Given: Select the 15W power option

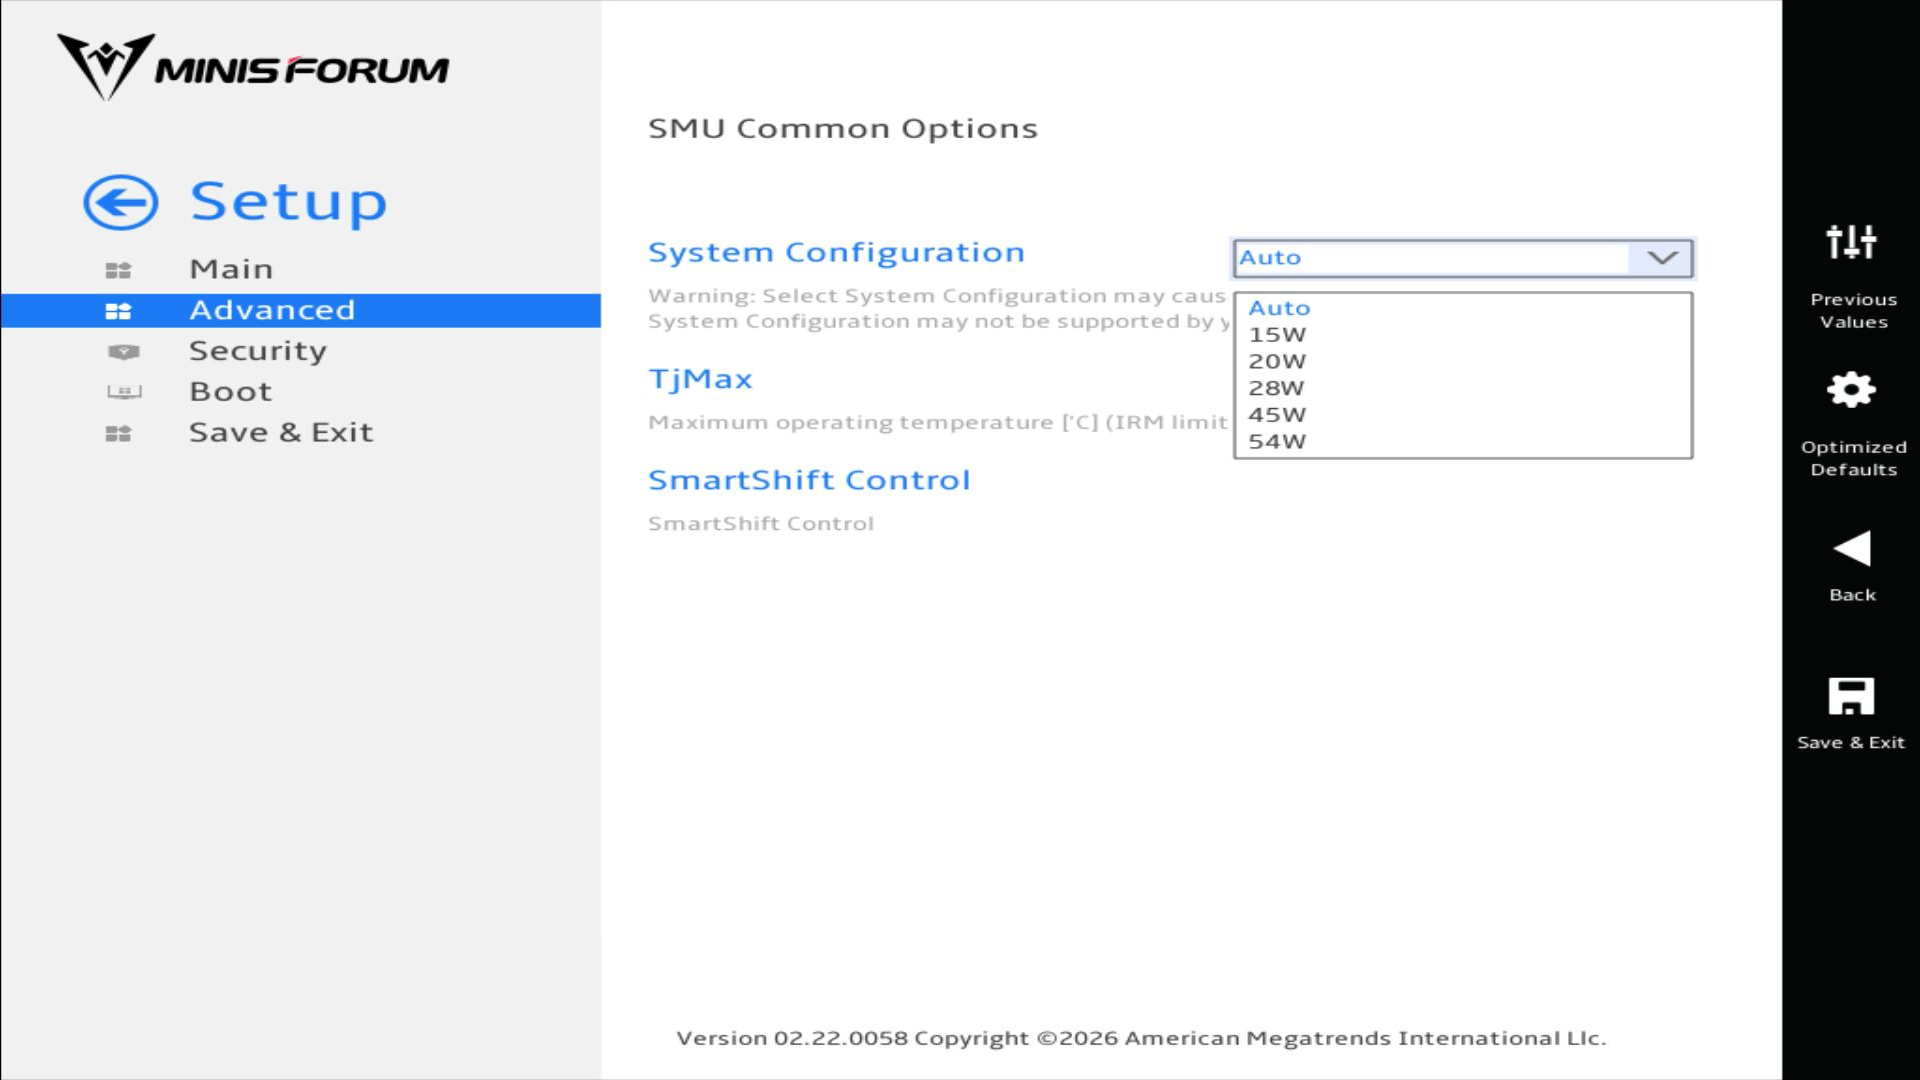Looking at the screenshot, I should click(1277, 335).
